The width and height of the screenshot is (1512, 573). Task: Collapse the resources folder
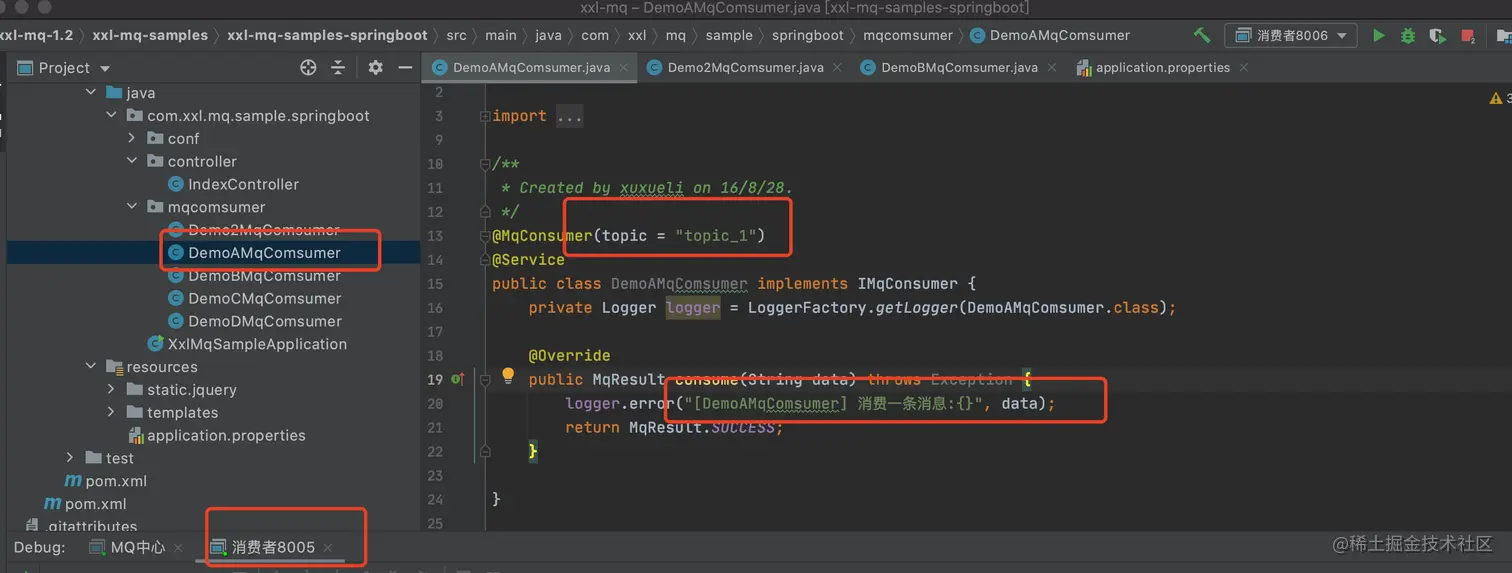91,366
